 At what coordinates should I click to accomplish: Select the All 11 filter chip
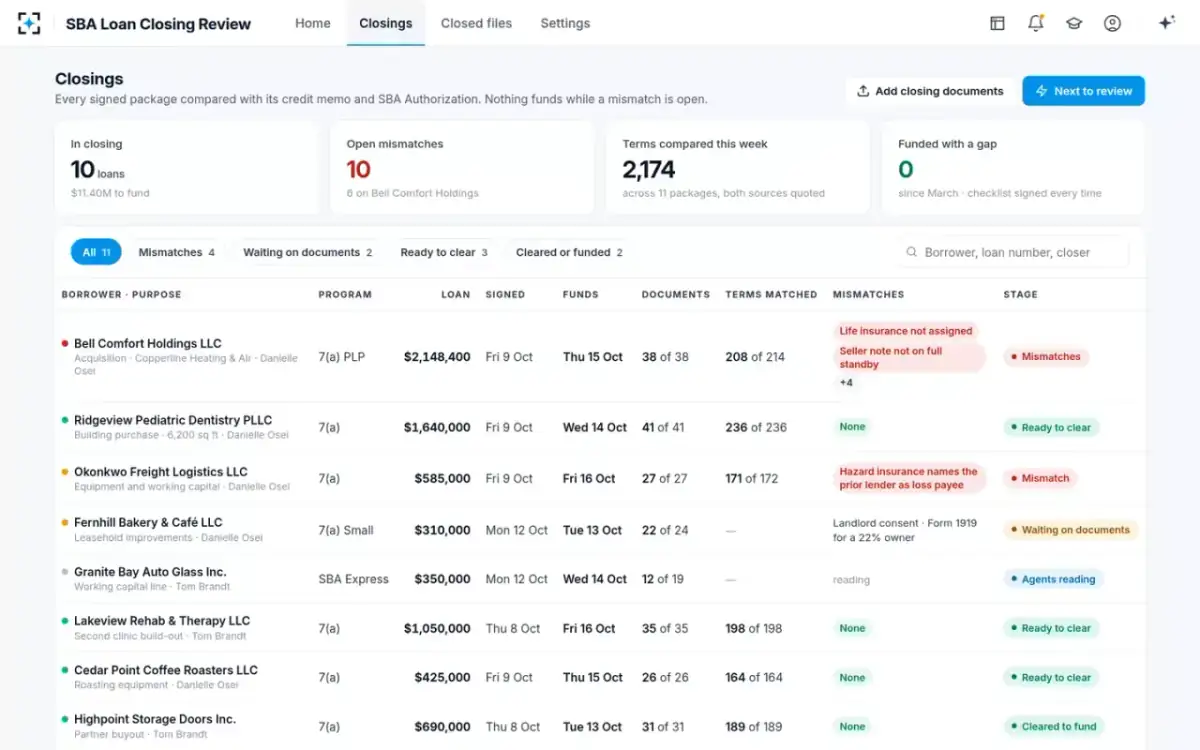pyautogui.click(x=96, y=252)
